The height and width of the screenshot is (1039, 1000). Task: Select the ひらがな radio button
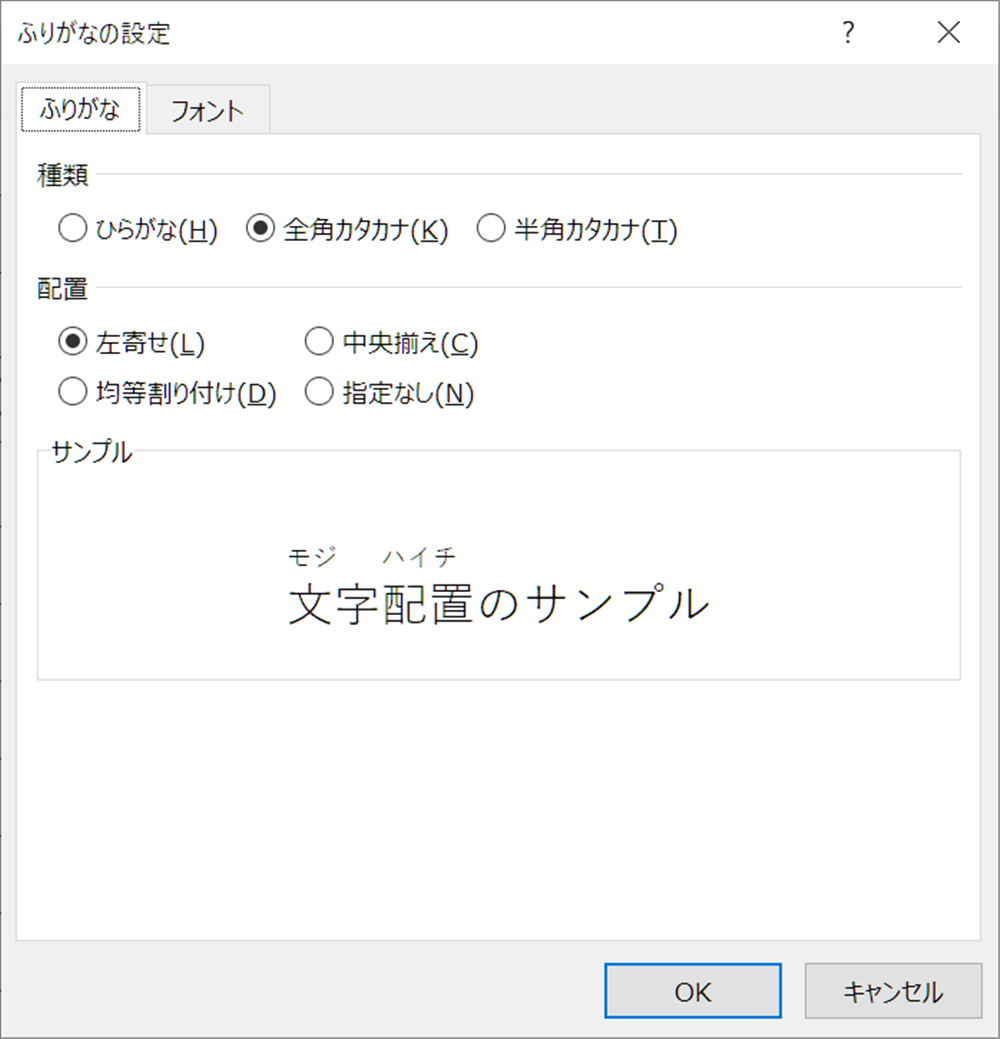coord(73,228)
